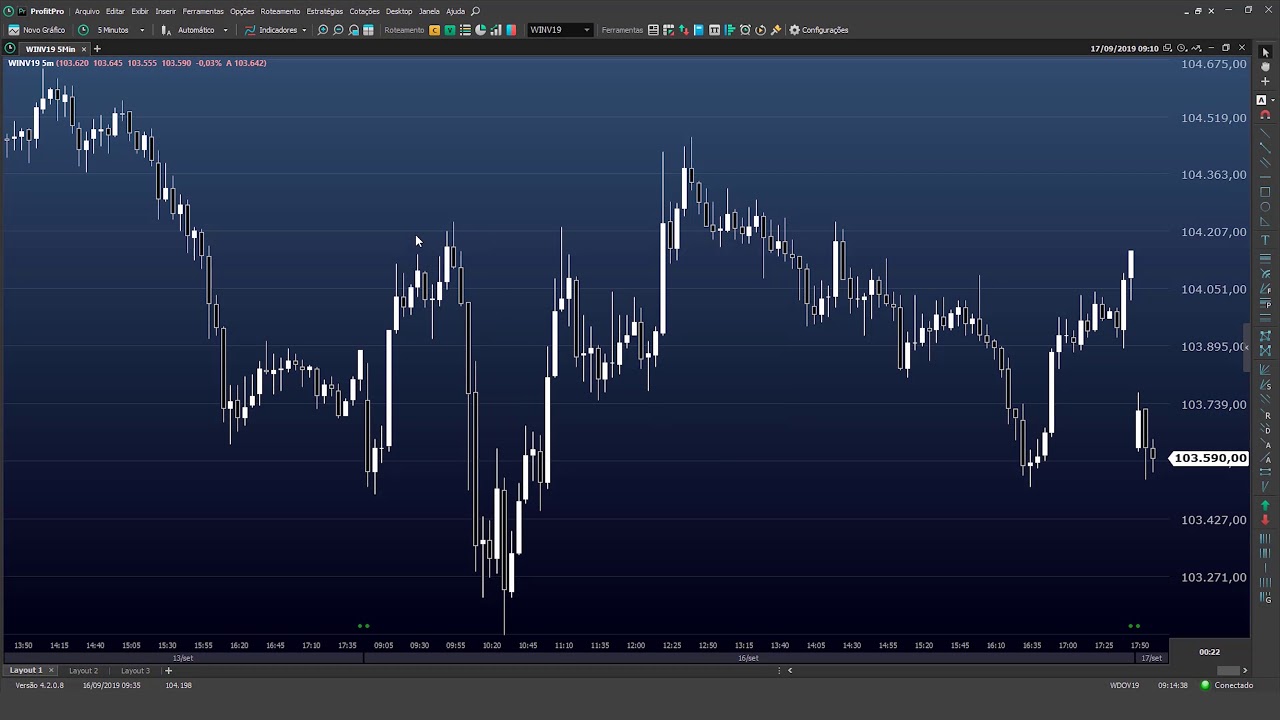Click the 17/09/2019 09:10 chart date
1280x720 pixels.
click(x=1124, y=48)
